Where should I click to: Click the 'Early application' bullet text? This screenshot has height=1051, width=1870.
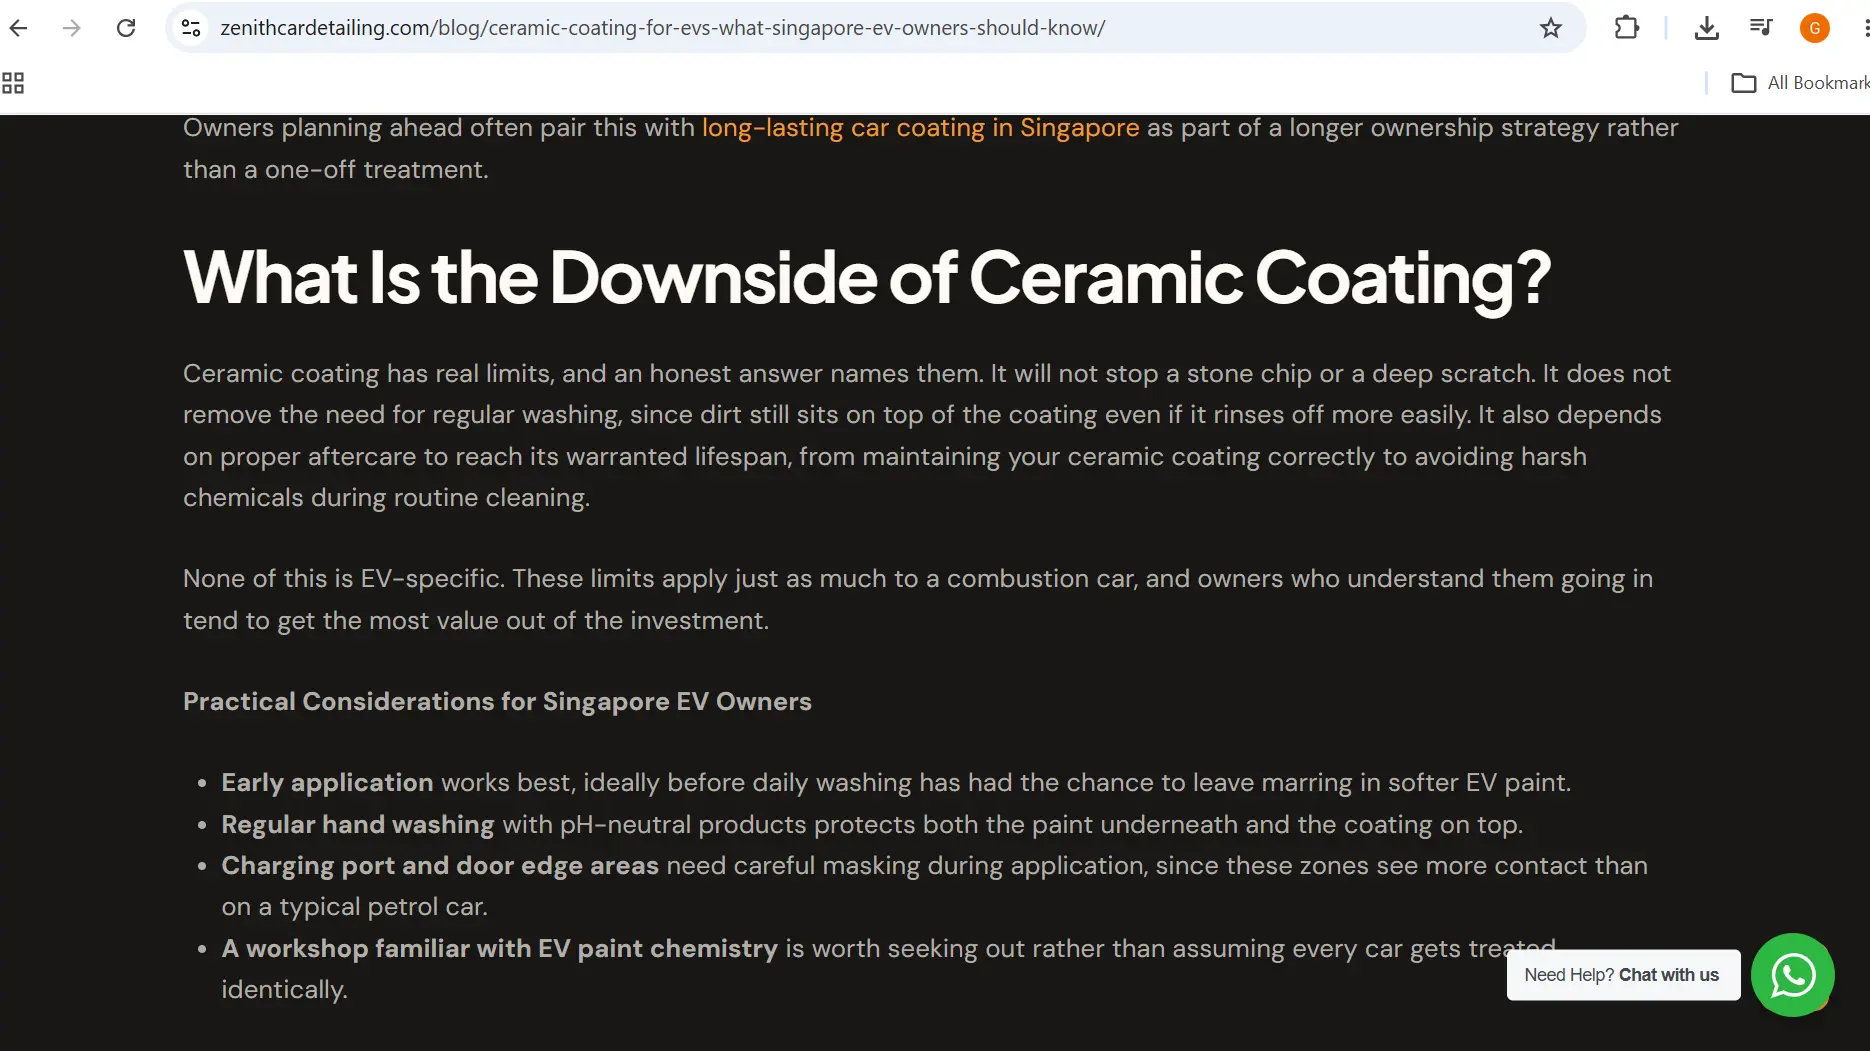pos(327,783)
